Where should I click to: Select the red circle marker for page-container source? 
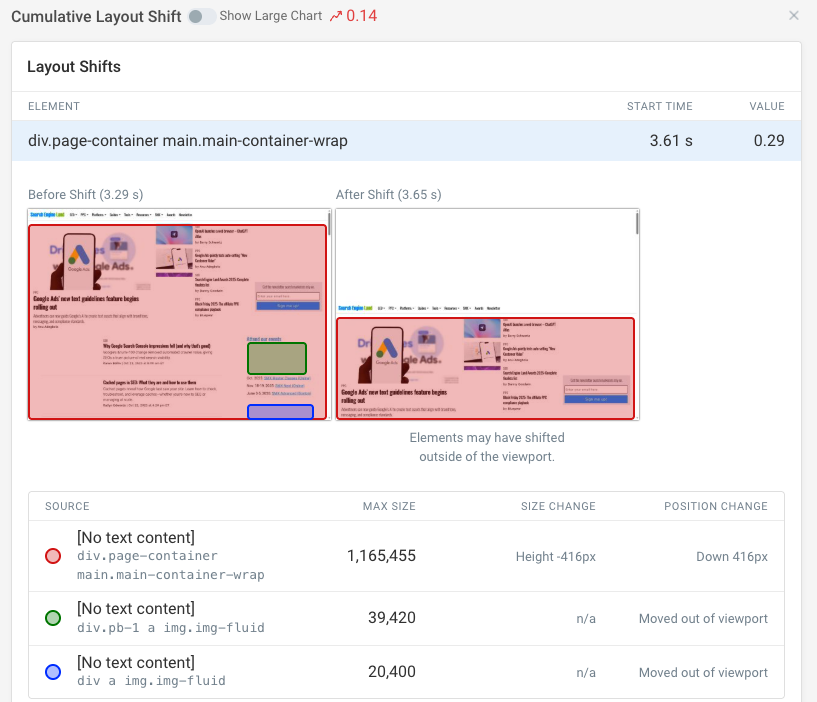tap(53, 557)
